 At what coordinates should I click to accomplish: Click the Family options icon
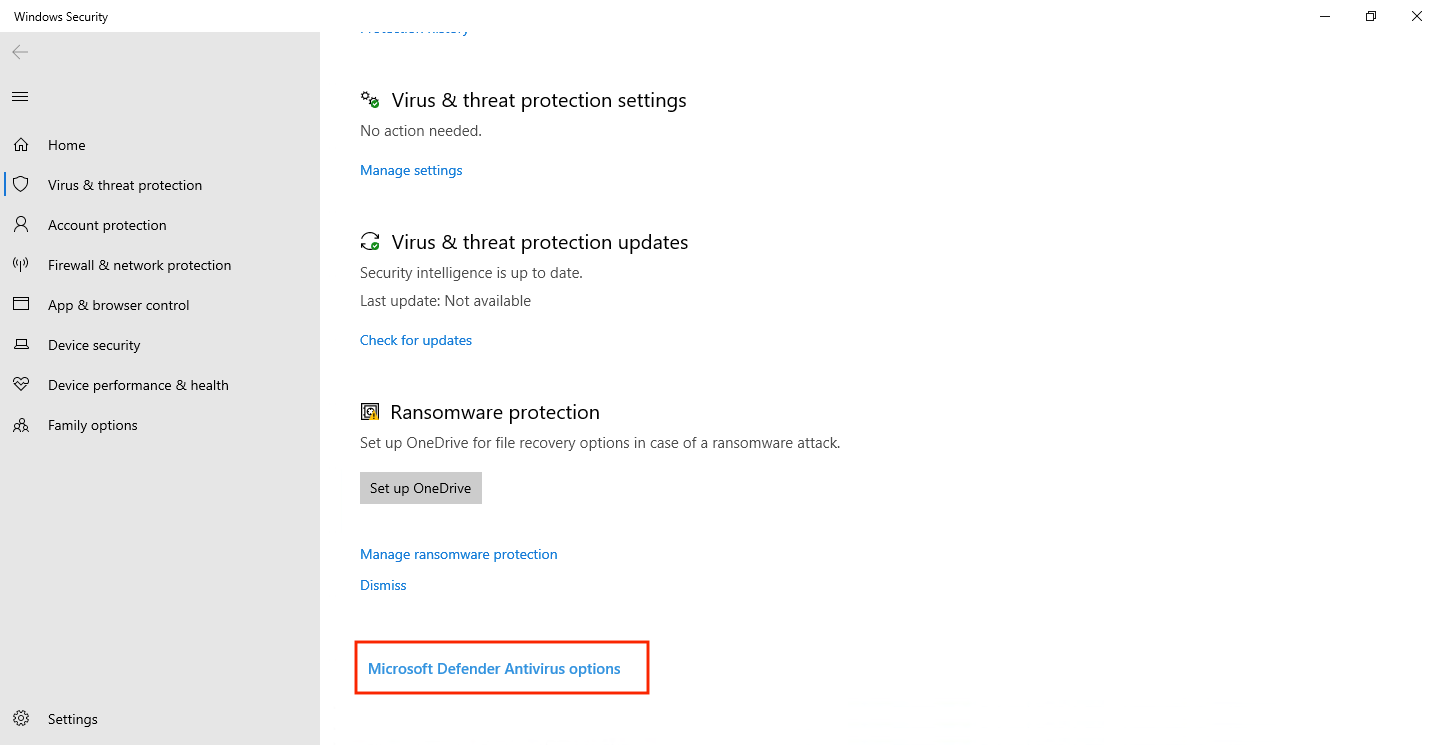point(21,424)
